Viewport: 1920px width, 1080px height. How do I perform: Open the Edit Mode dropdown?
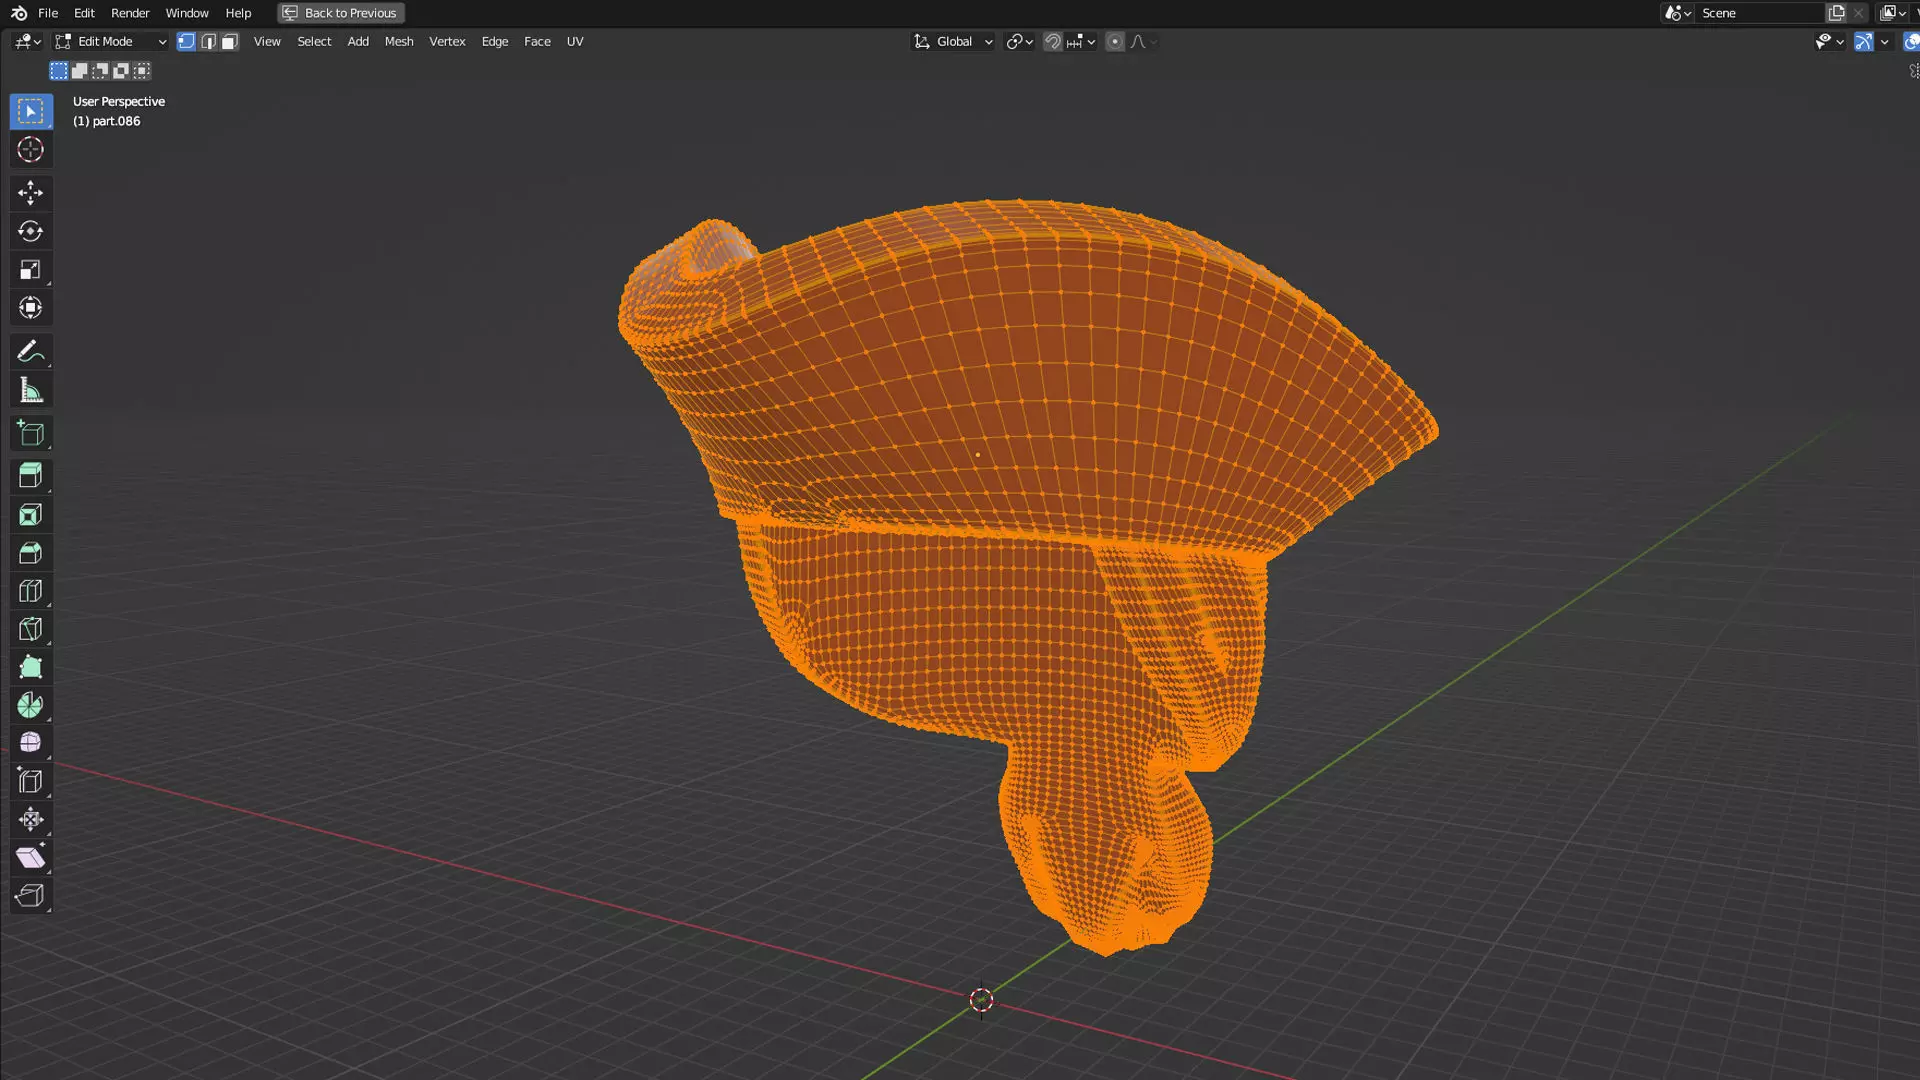(110, 42)
